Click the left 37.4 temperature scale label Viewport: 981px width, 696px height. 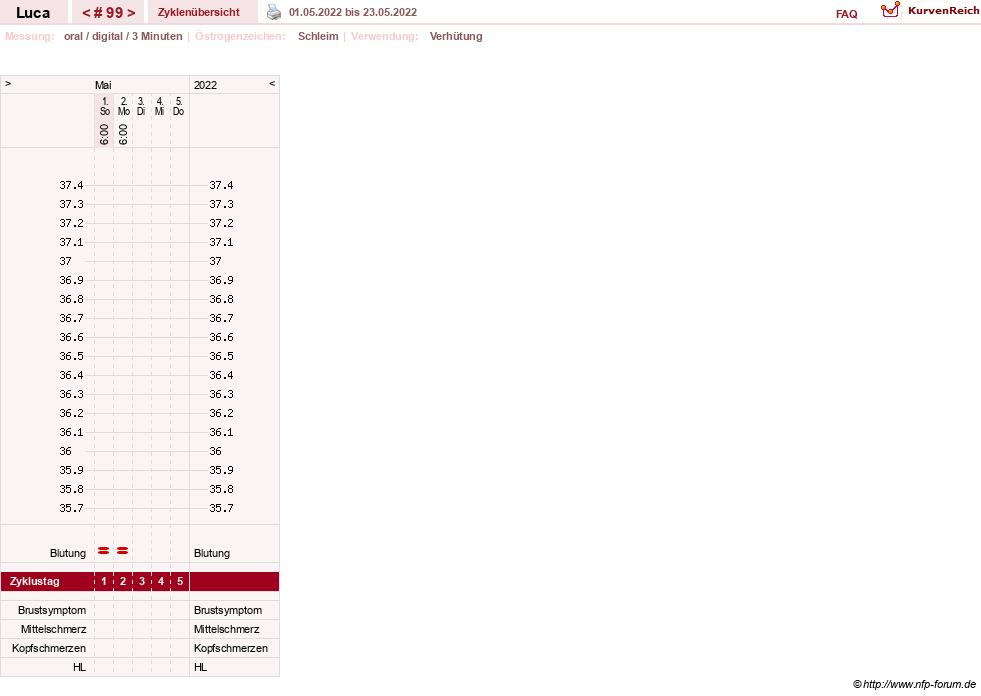(x=71, y=185)
